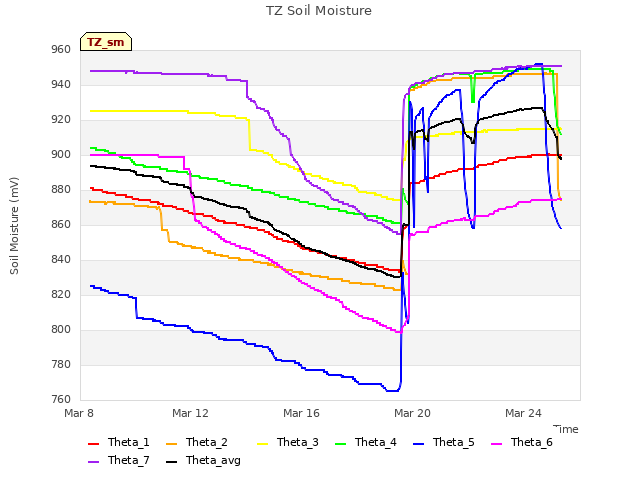Image resolution: width=640 pixels, height=480 pixels.
Task: Click the TZ_sm chart label tab
Action: (106, 42)
